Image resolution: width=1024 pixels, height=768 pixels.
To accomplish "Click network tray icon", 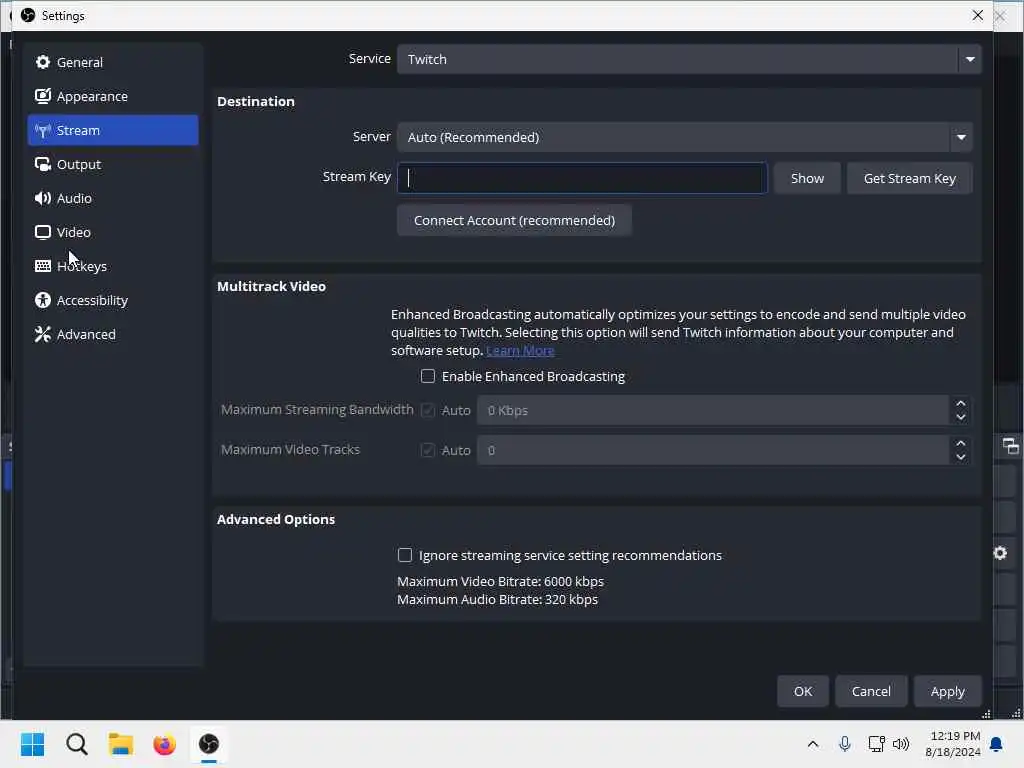I will coord(876,744).
